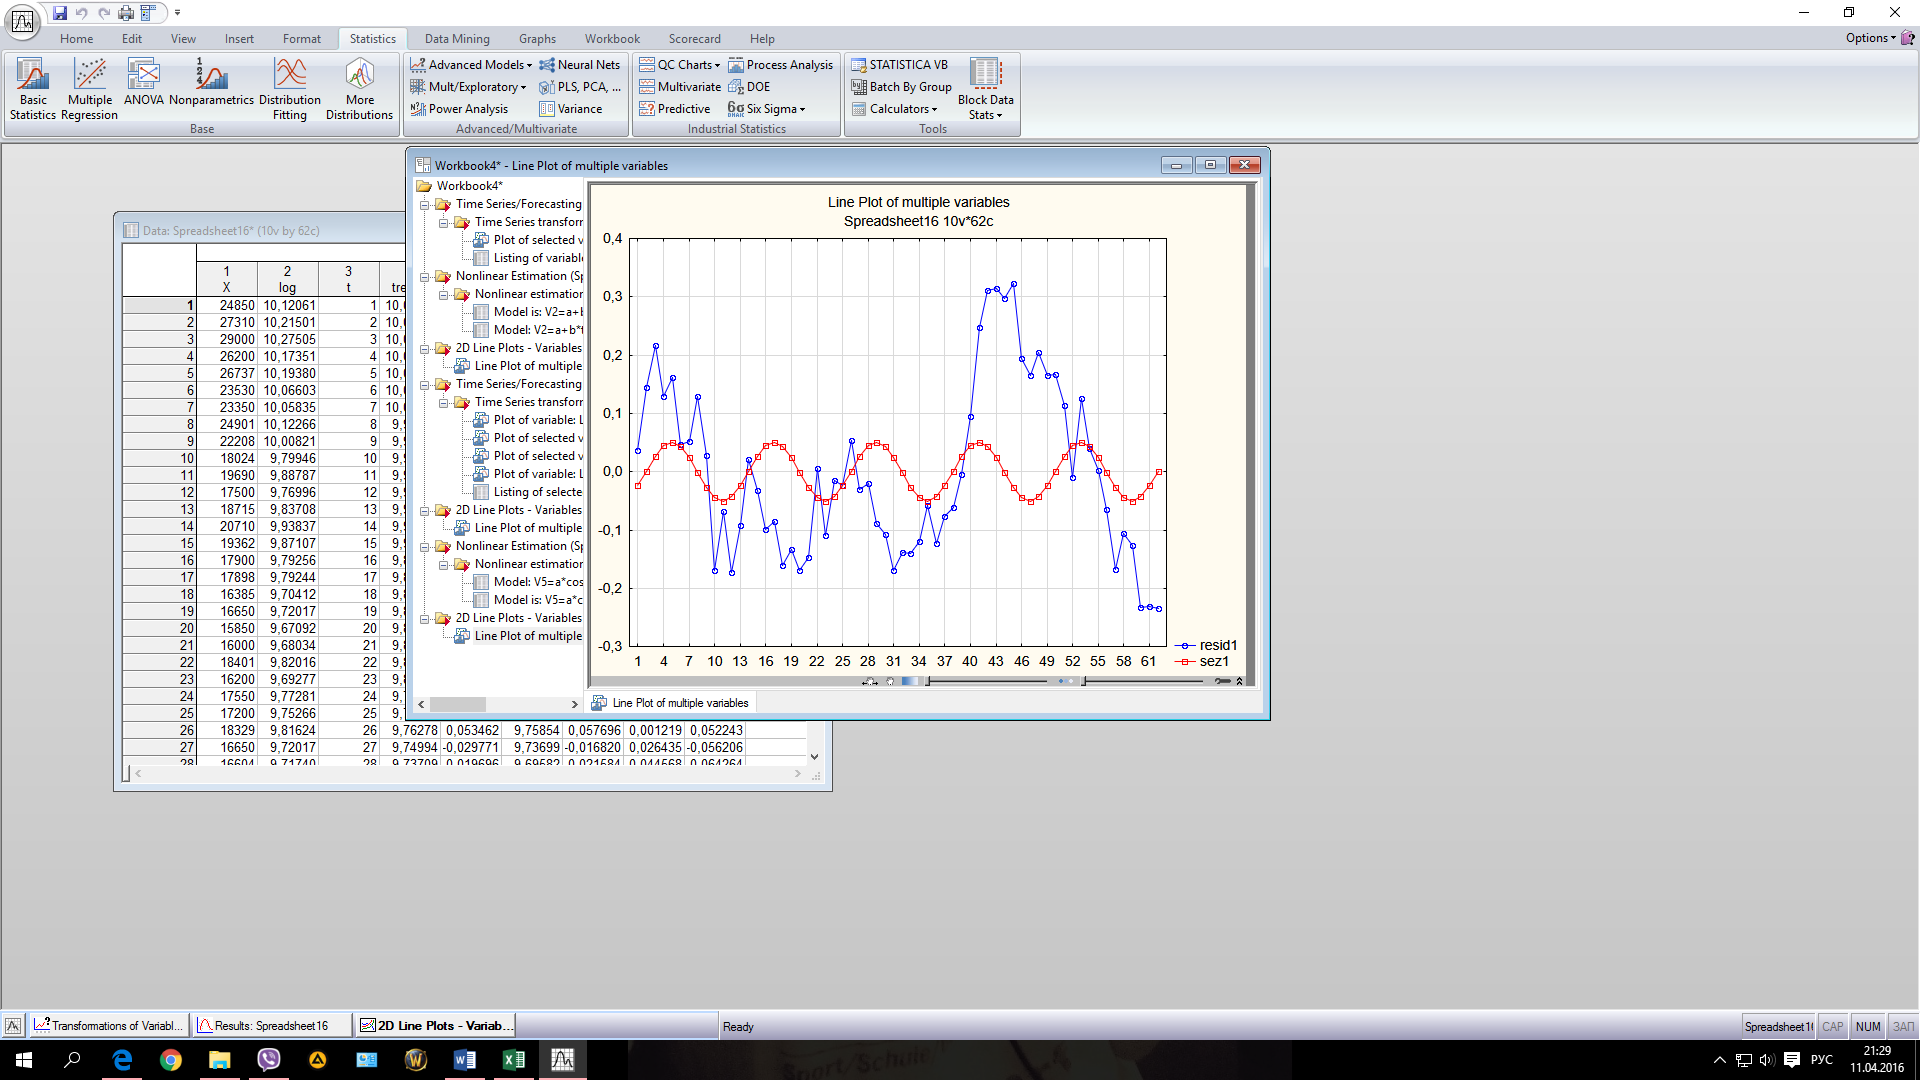Select 'Plot of variable' tree item

pyautogui.click(x=534, y=420)
